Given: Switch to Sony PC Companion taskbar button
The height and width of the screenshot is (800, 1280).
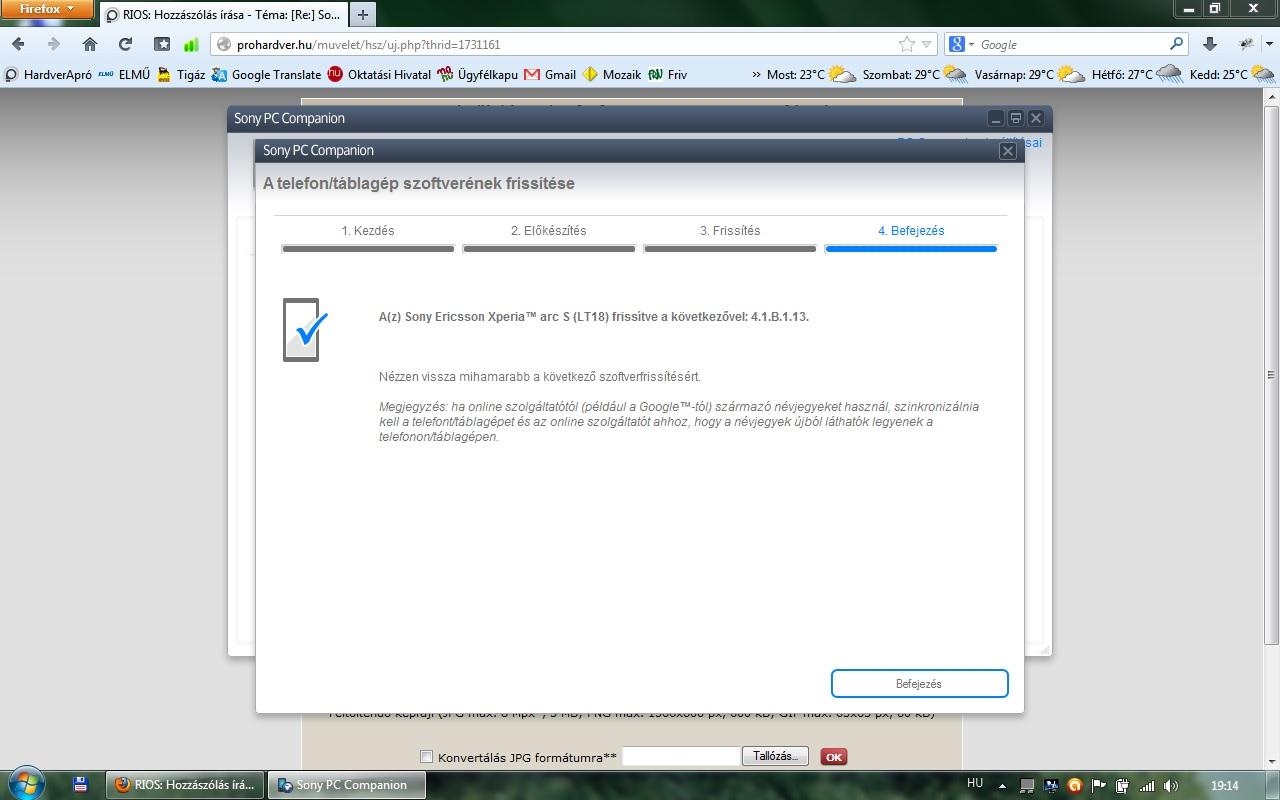Looking at the screenshot, I should click(x=347, y=785).
